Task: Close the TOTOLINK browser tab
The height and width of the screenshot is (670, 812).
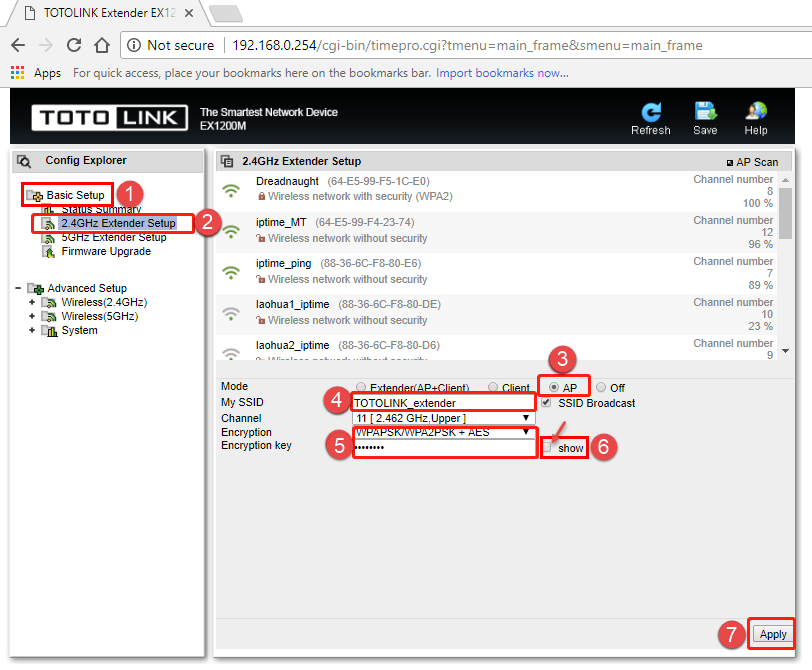Action: (189, 13)
